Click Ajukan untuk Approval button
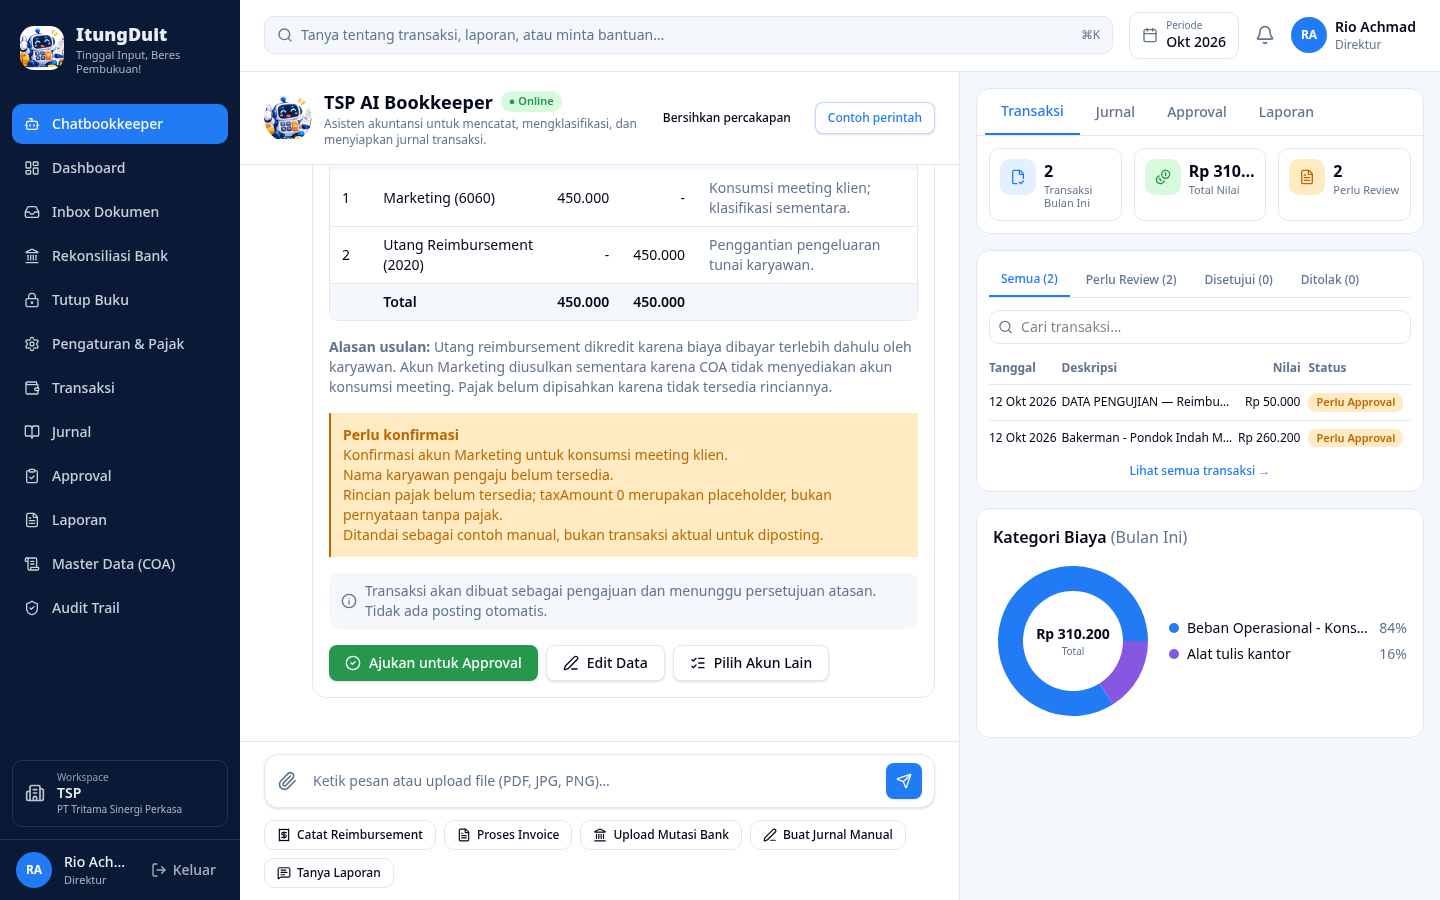The image size is (1440, 900). coord(433,663)
